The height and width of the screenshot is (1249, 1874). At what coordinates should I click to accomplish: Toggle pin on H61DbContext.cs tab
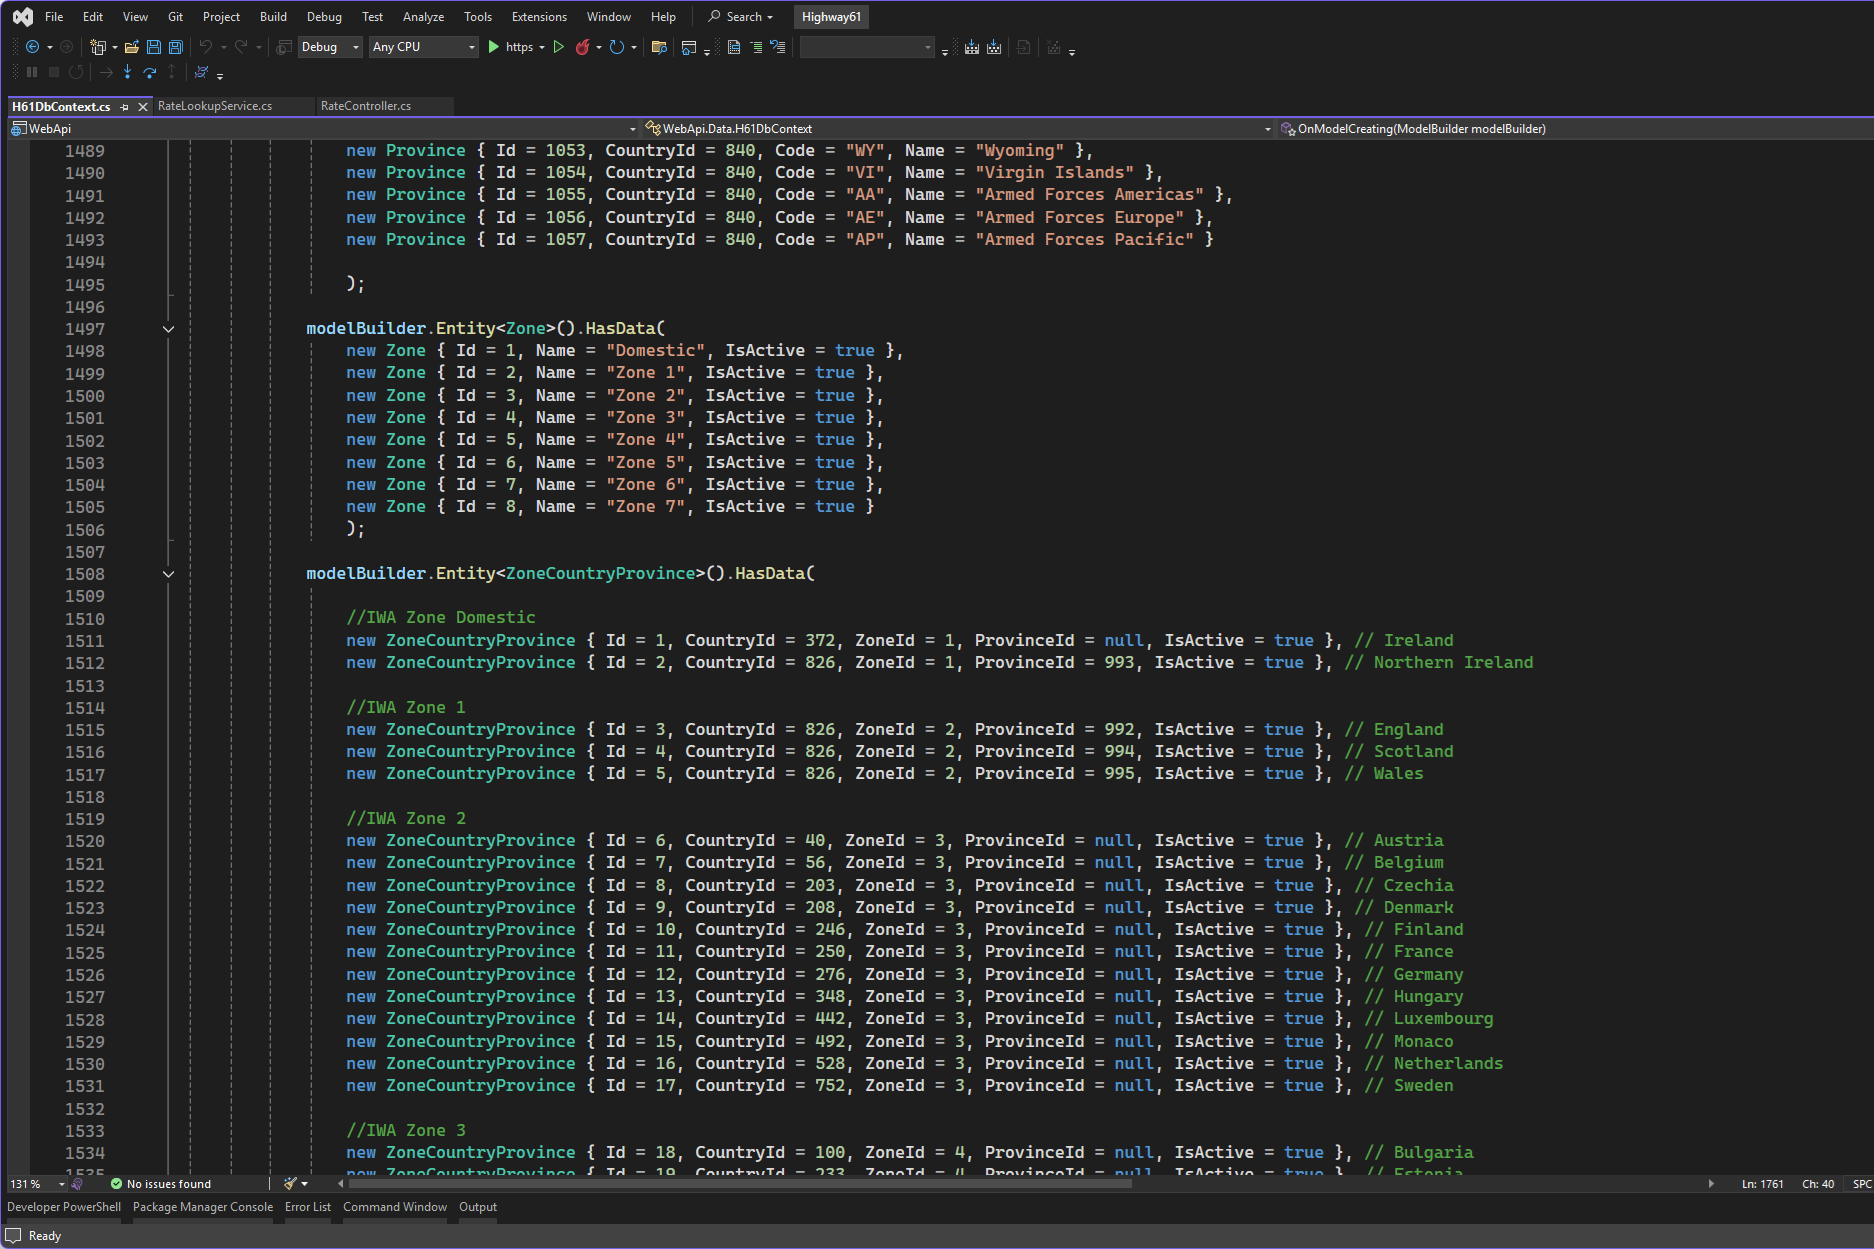click(125, 107)
